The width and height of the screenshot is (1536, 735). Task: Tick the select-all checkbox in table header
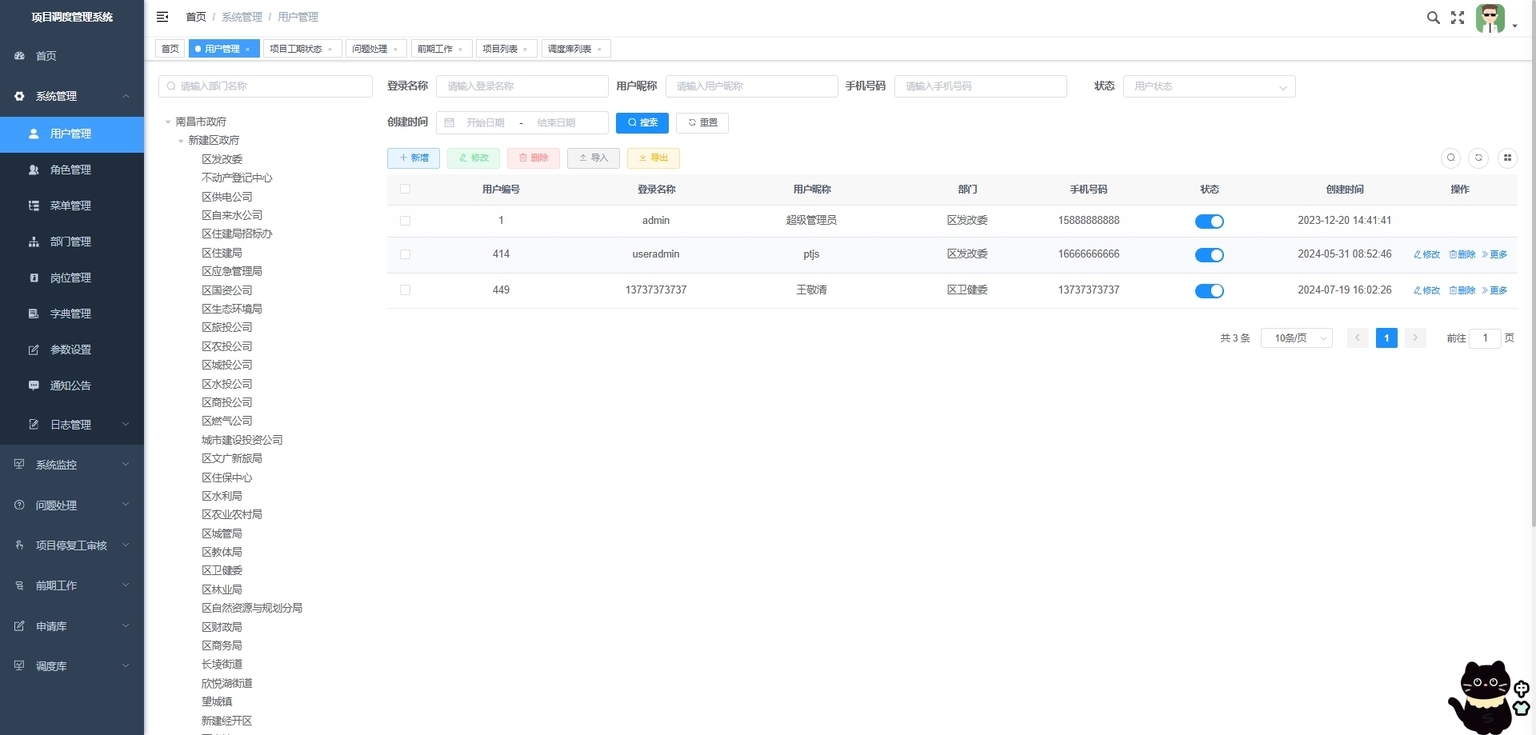[x=405, y=189]
